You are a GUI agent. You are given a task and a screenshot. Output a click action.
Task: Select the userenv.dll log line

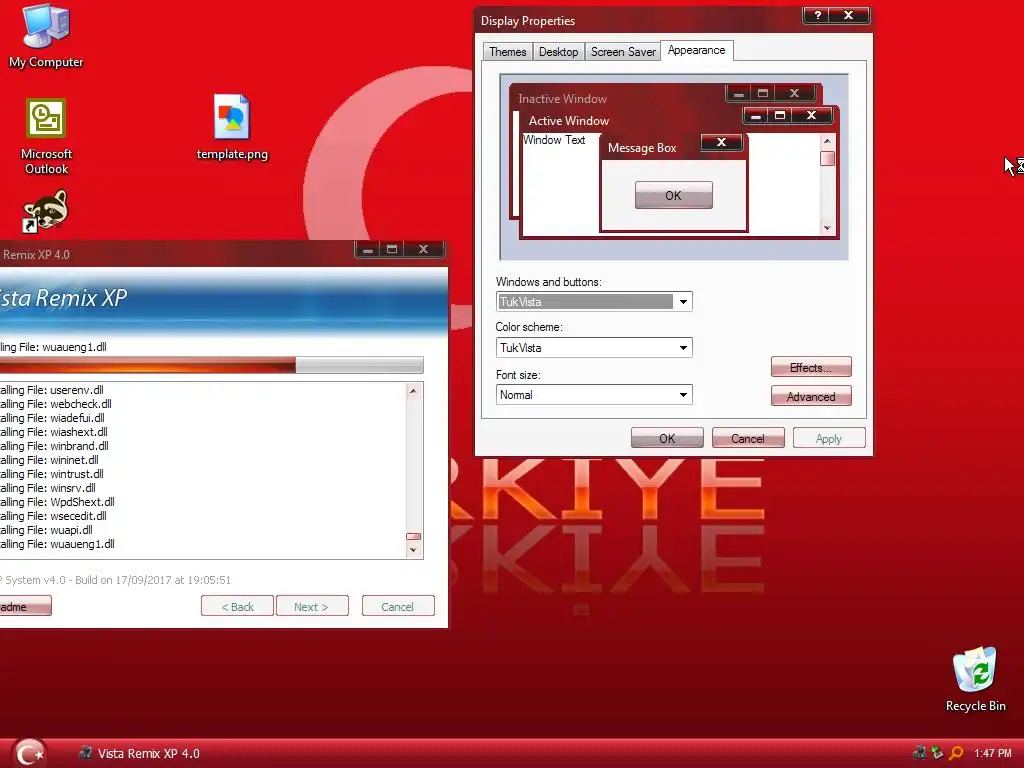(x=52, y=390)
